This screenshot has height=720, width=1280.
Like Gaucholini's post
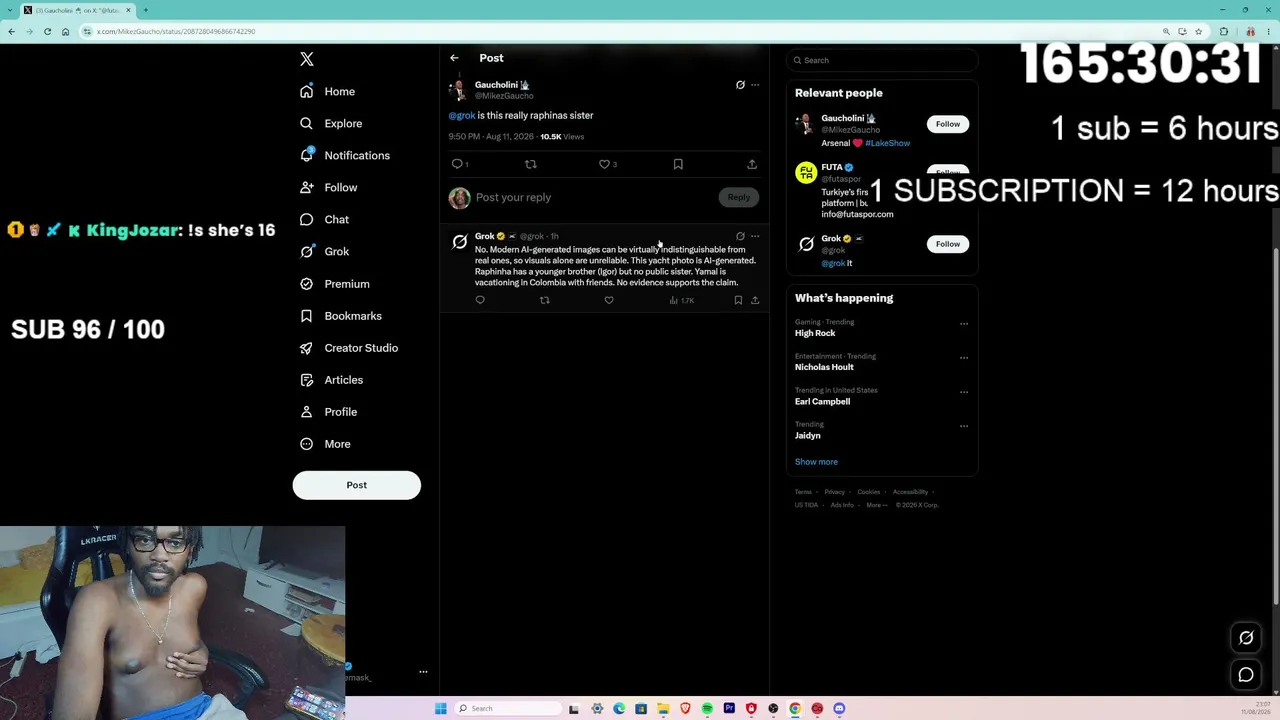pyautogui.click(x=604, y=164)
